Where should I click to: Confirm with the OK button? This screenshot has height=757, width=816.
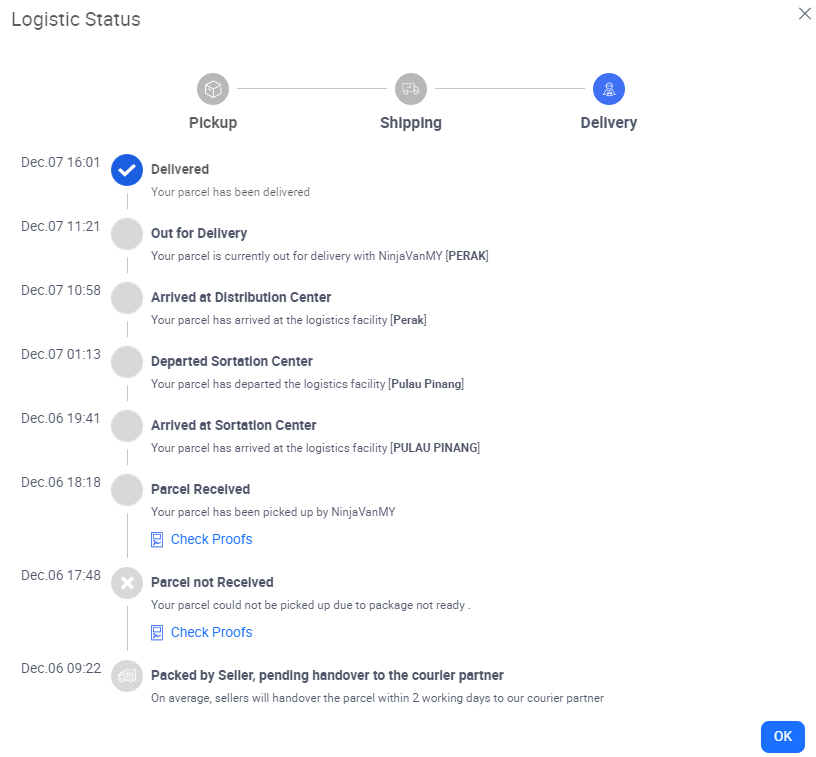click(782, 736)
